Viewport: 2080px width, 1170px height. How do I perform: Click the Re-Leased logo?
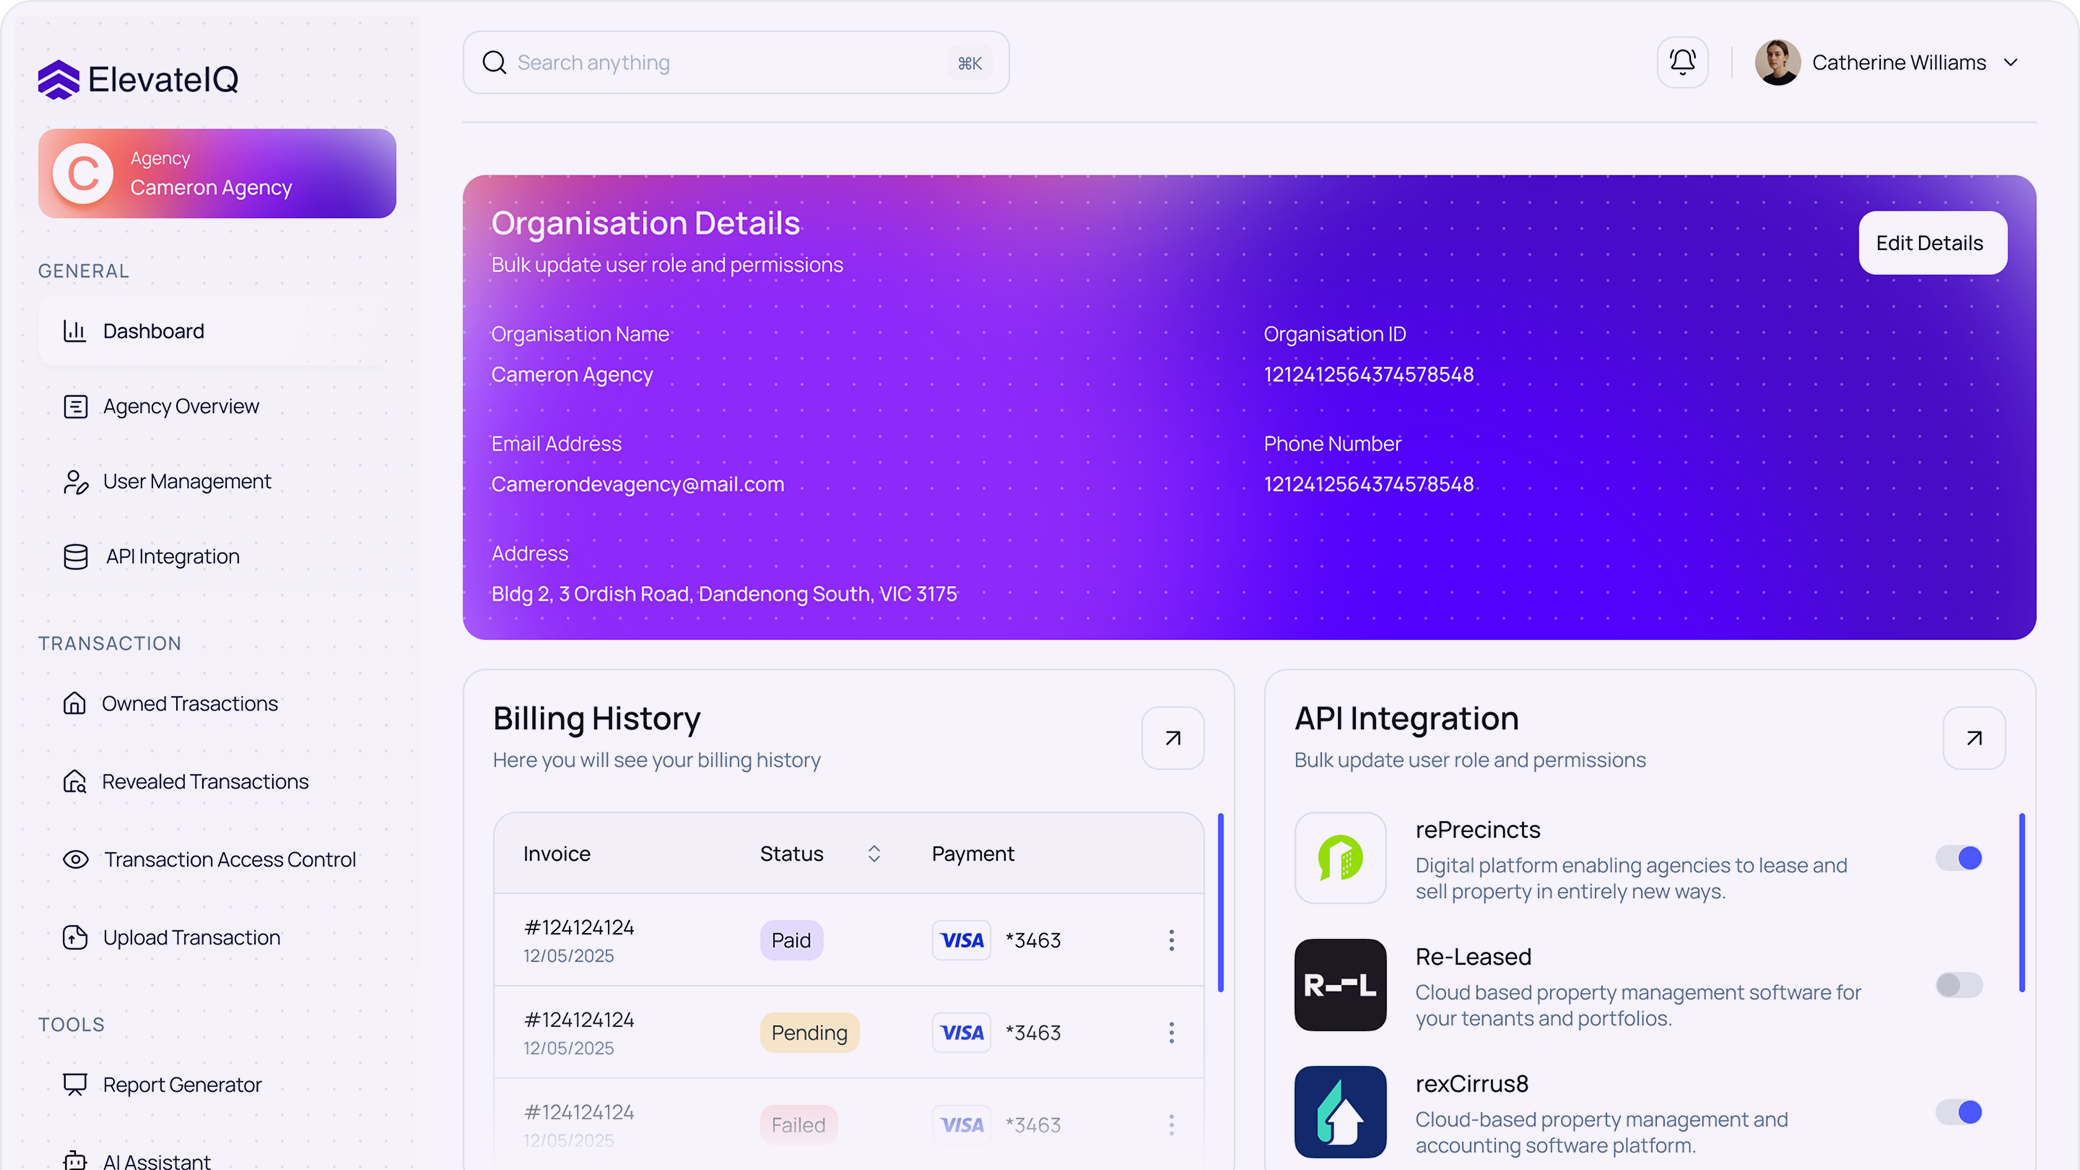tap(1340, 985)
